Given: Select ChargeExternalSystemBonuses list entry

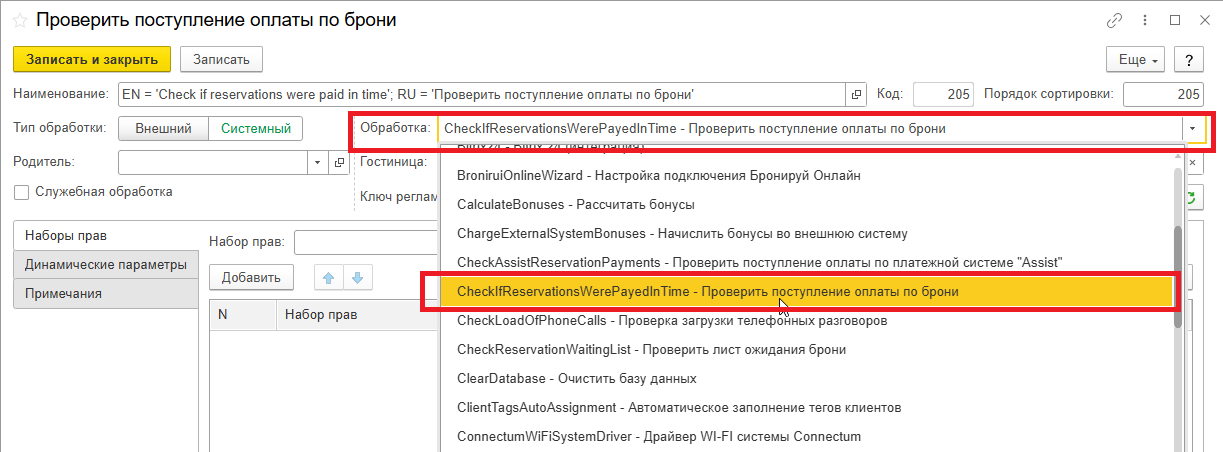Looking at the screenshot, I should [x=806, y=233].
